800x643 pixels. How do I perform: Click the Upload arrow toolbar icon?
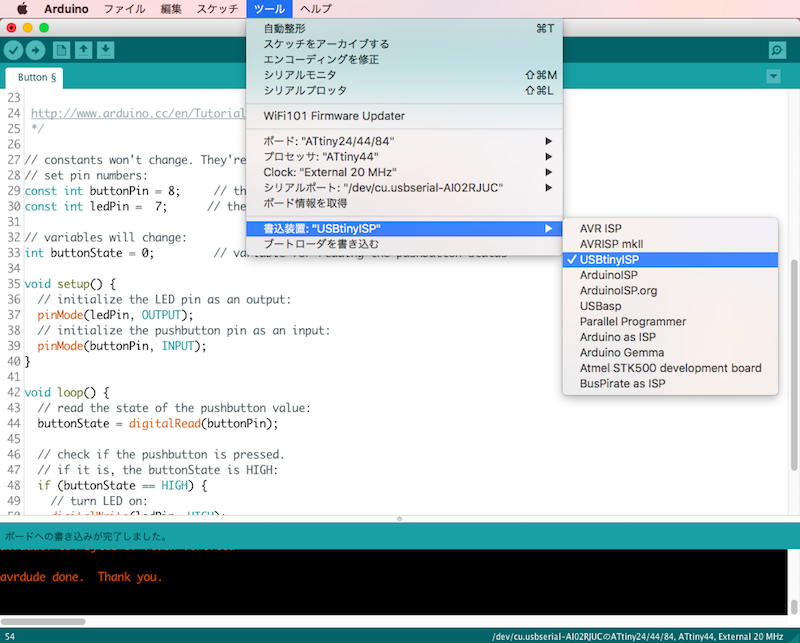point(35,50)
